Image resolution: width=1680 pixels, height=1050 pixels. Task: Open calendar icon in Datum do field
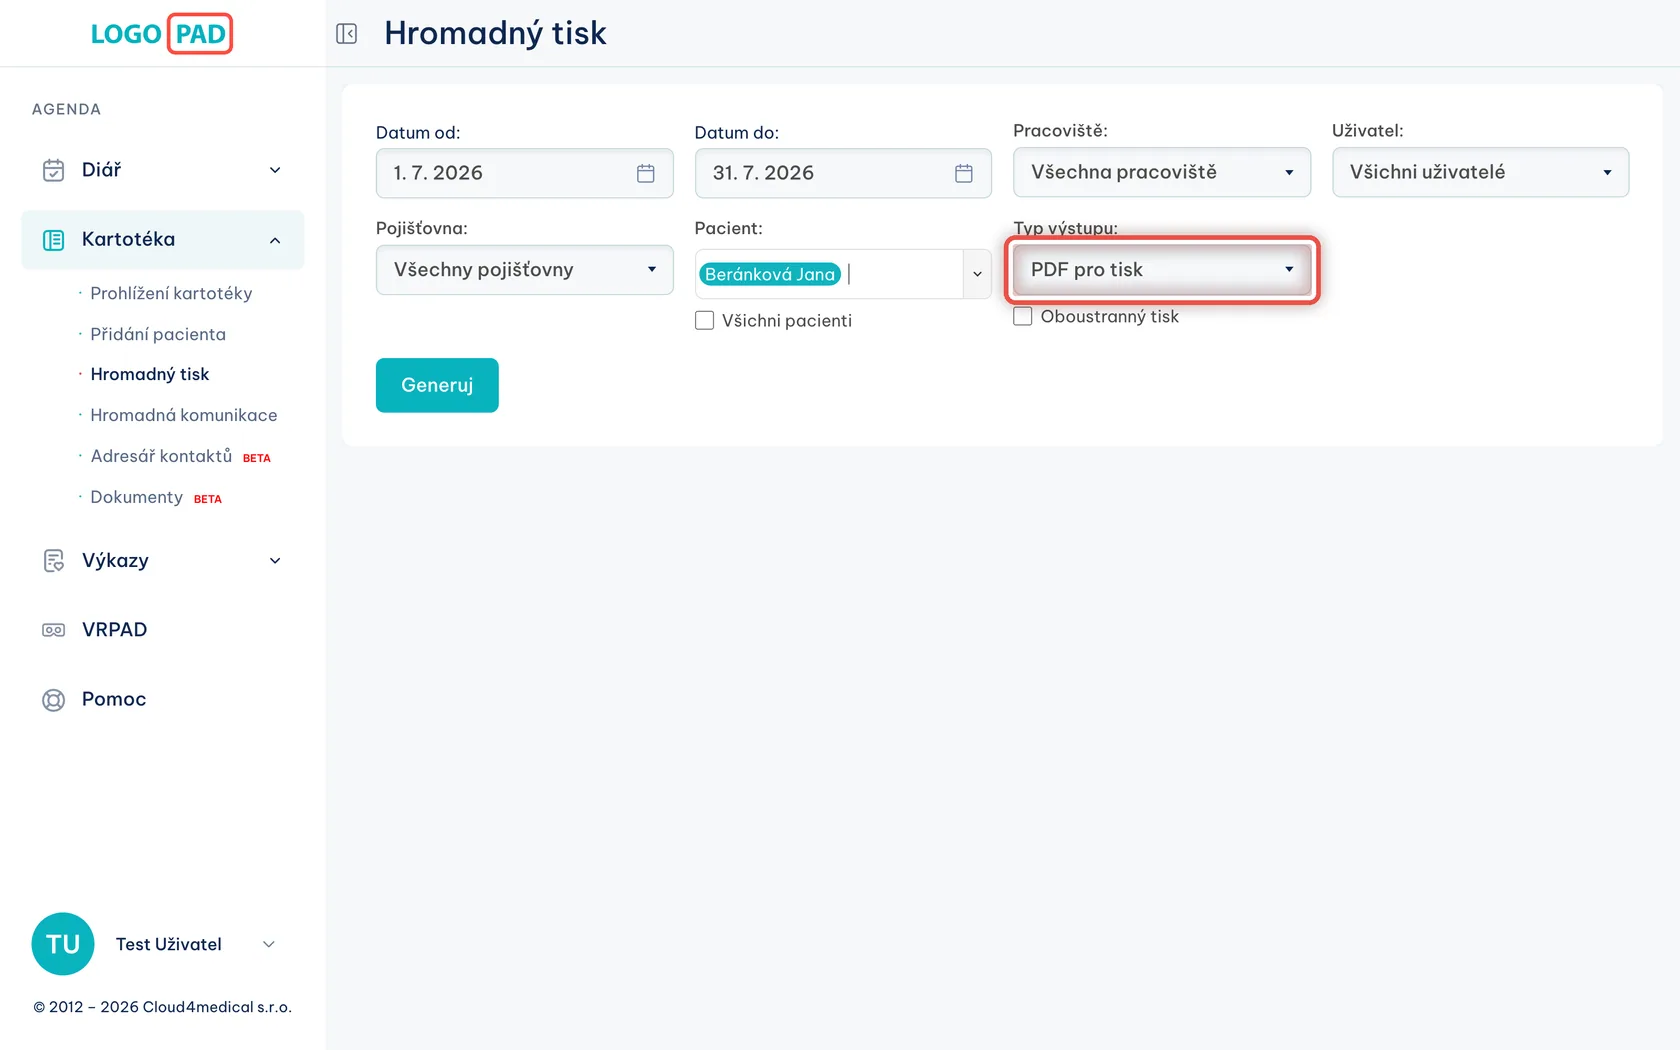tap(964, 173)
